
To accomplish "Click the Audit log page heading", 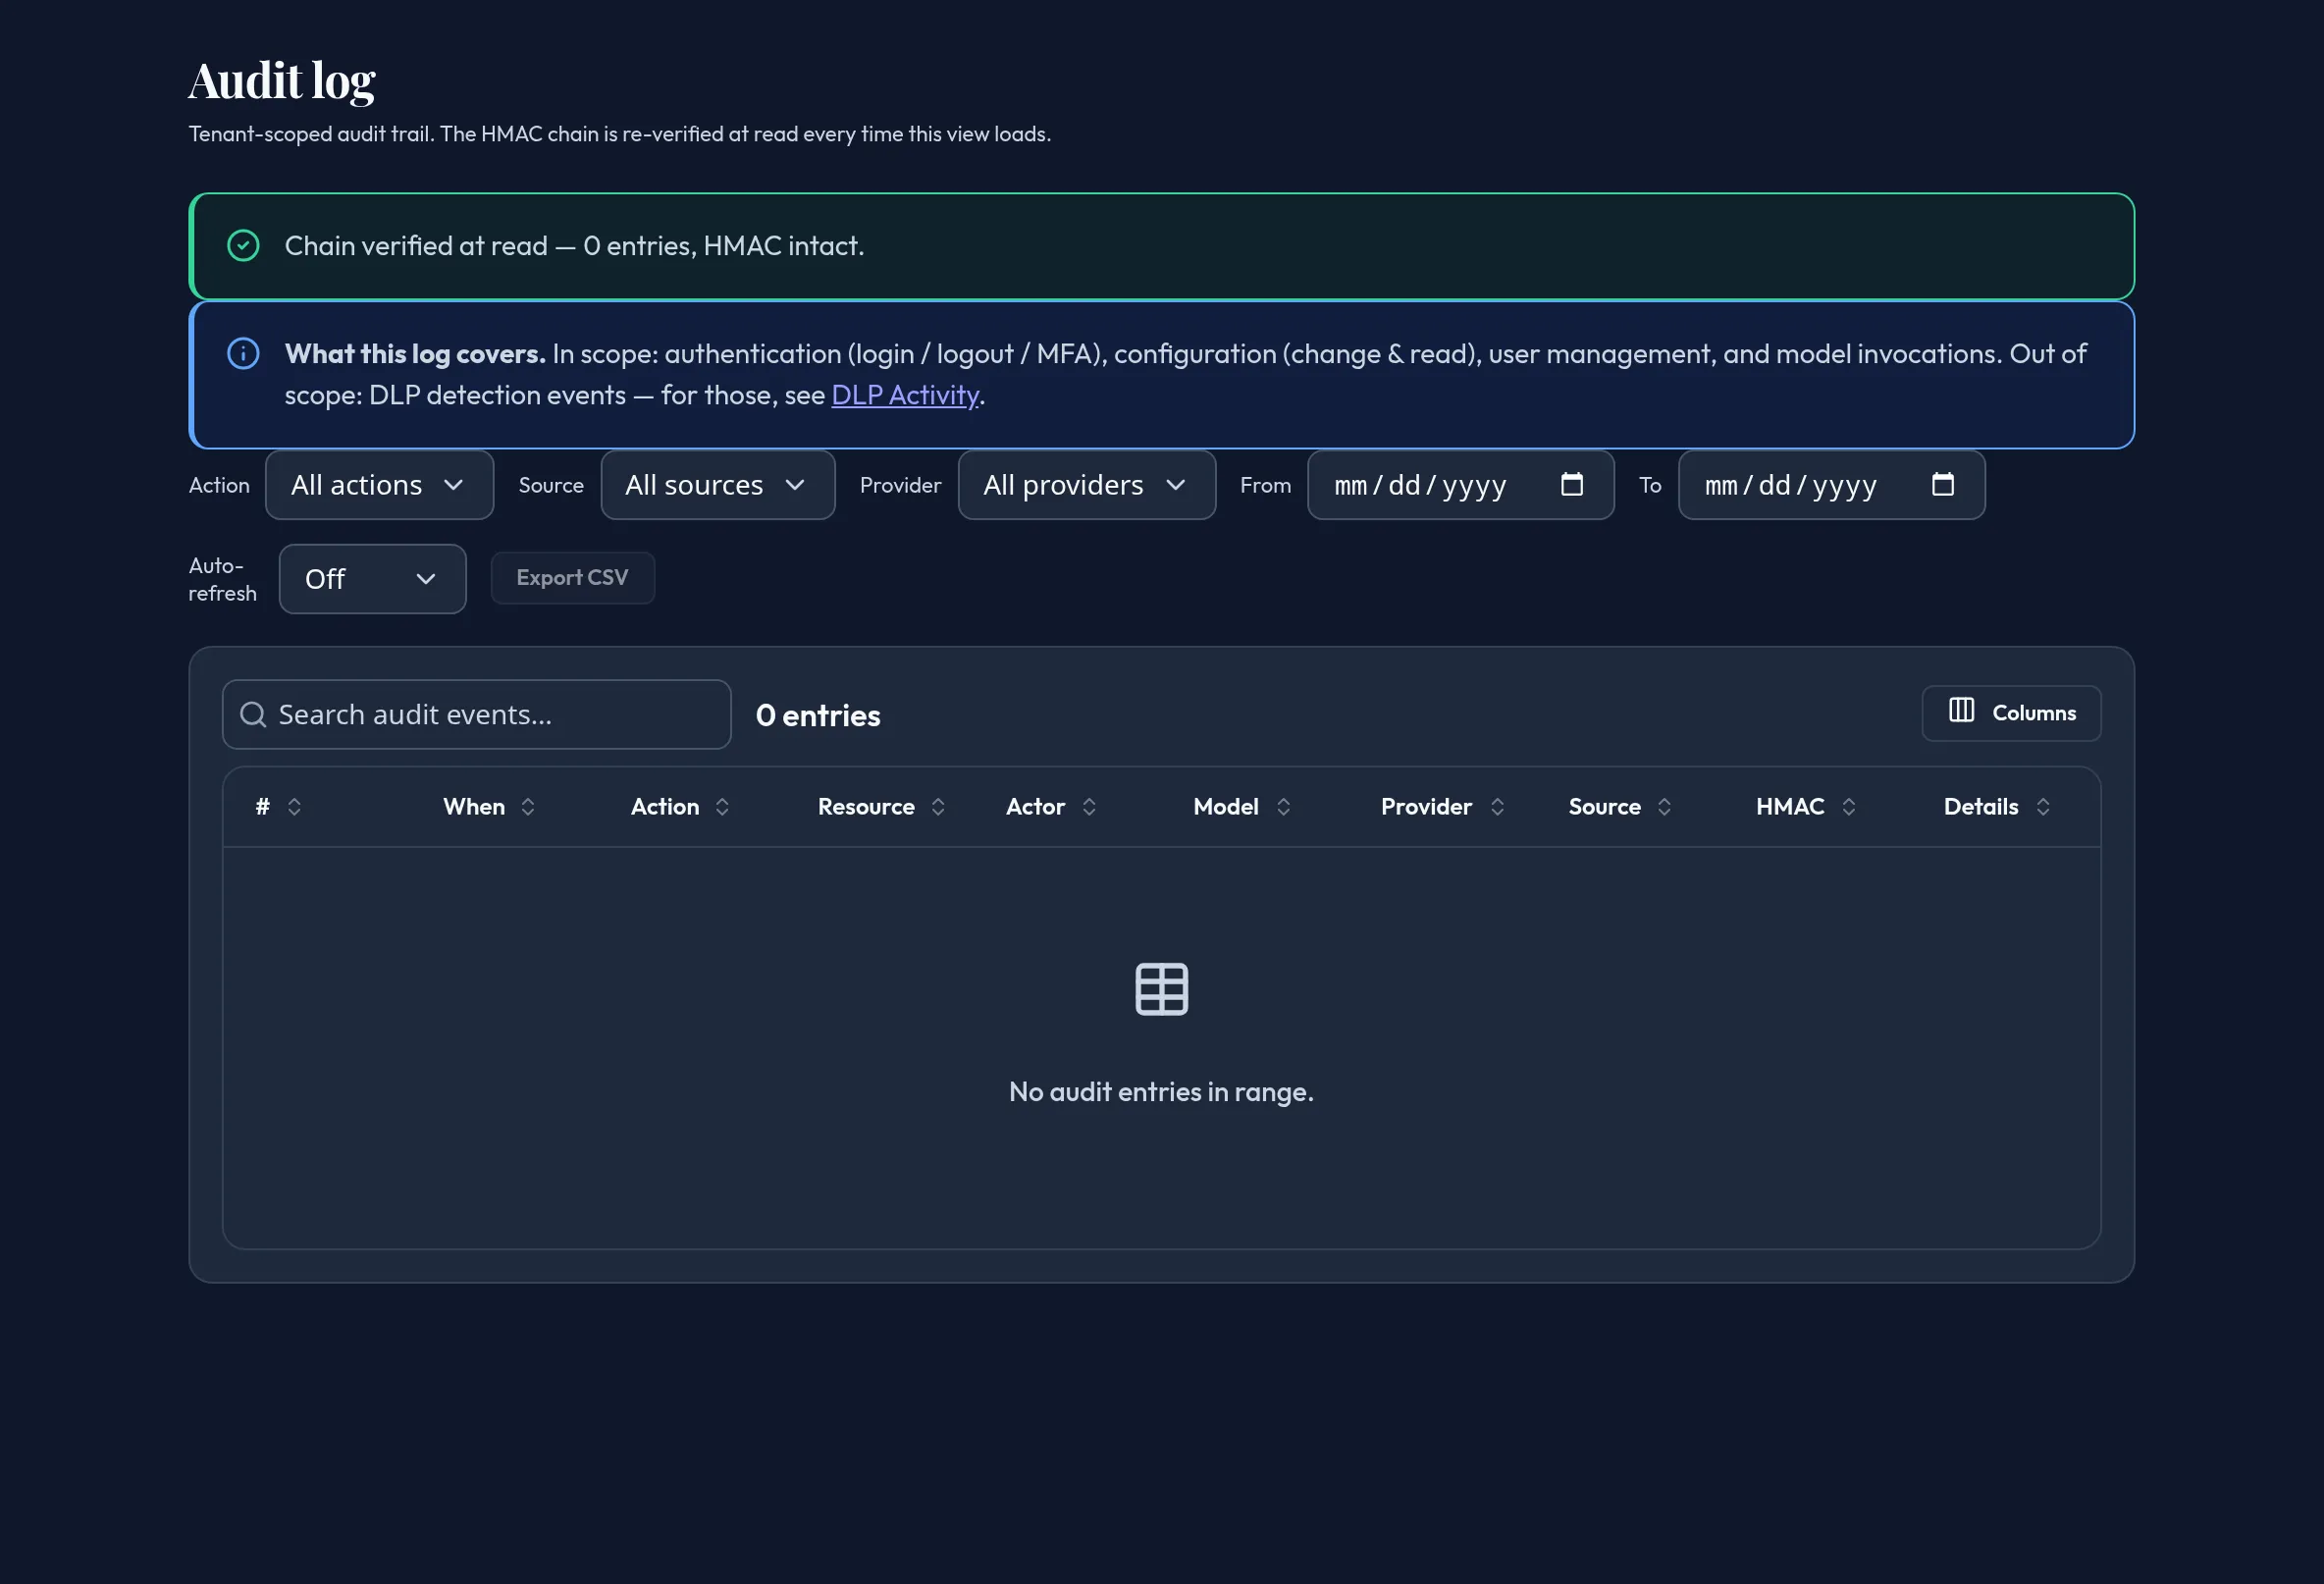I will pyautogui.click(x=282, y=81).
